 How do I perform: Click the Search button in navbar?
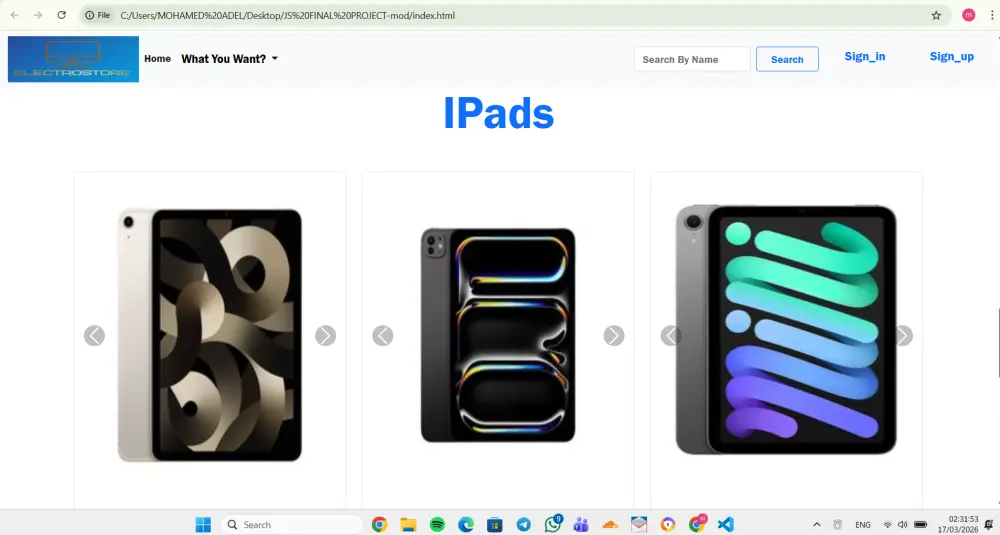tap(787, 59)
